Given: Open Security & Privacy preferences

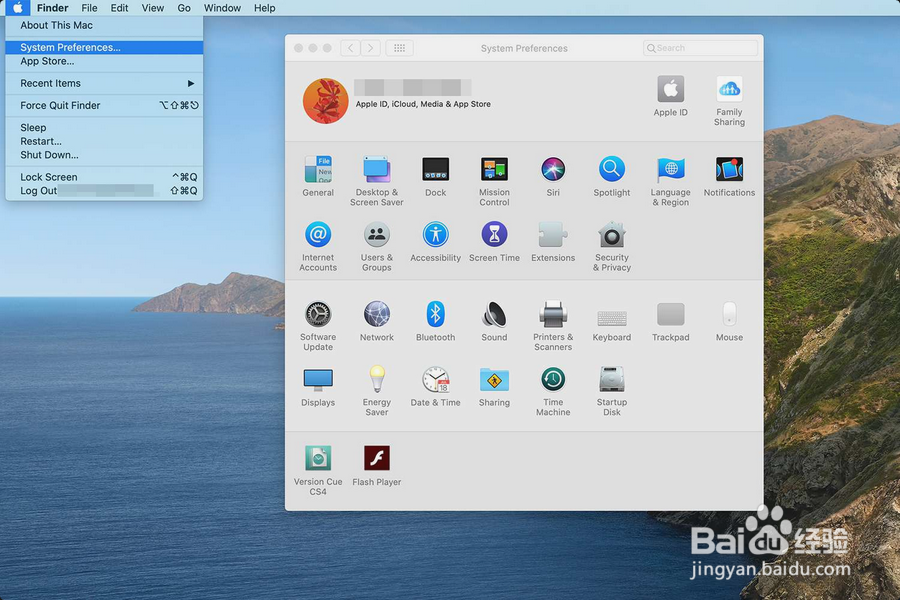Looking at the screenshot, I should tap(611, 246).
